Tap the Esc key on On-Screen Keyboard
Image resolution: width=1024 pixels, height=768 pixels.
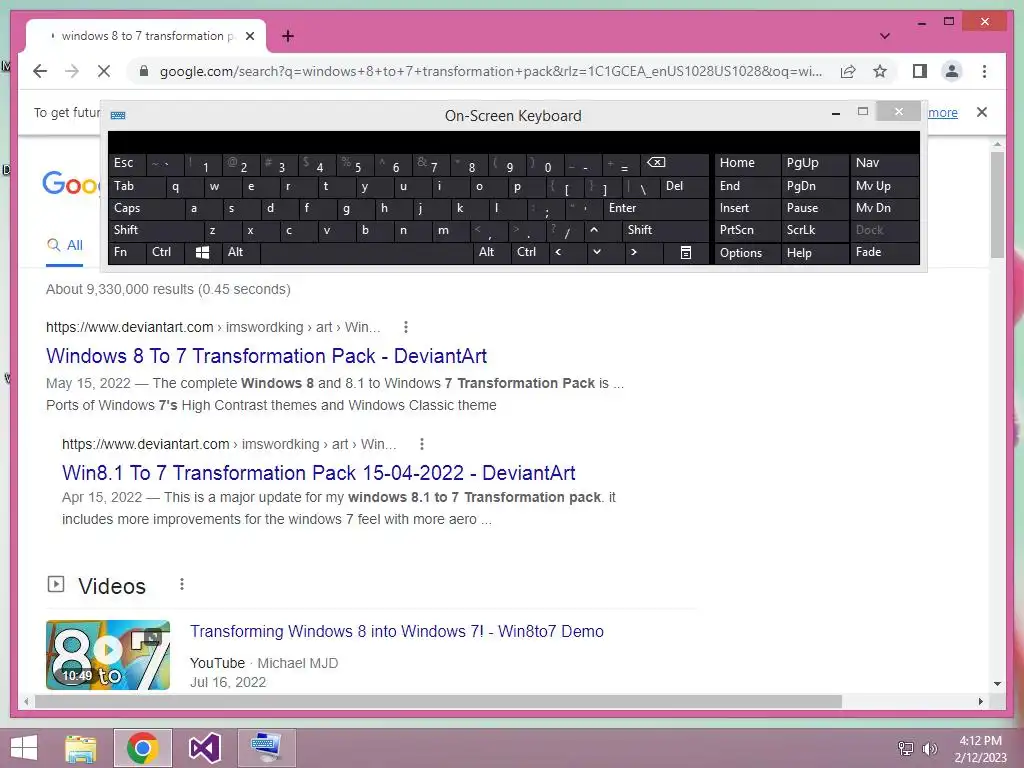(x=127, y=164)
